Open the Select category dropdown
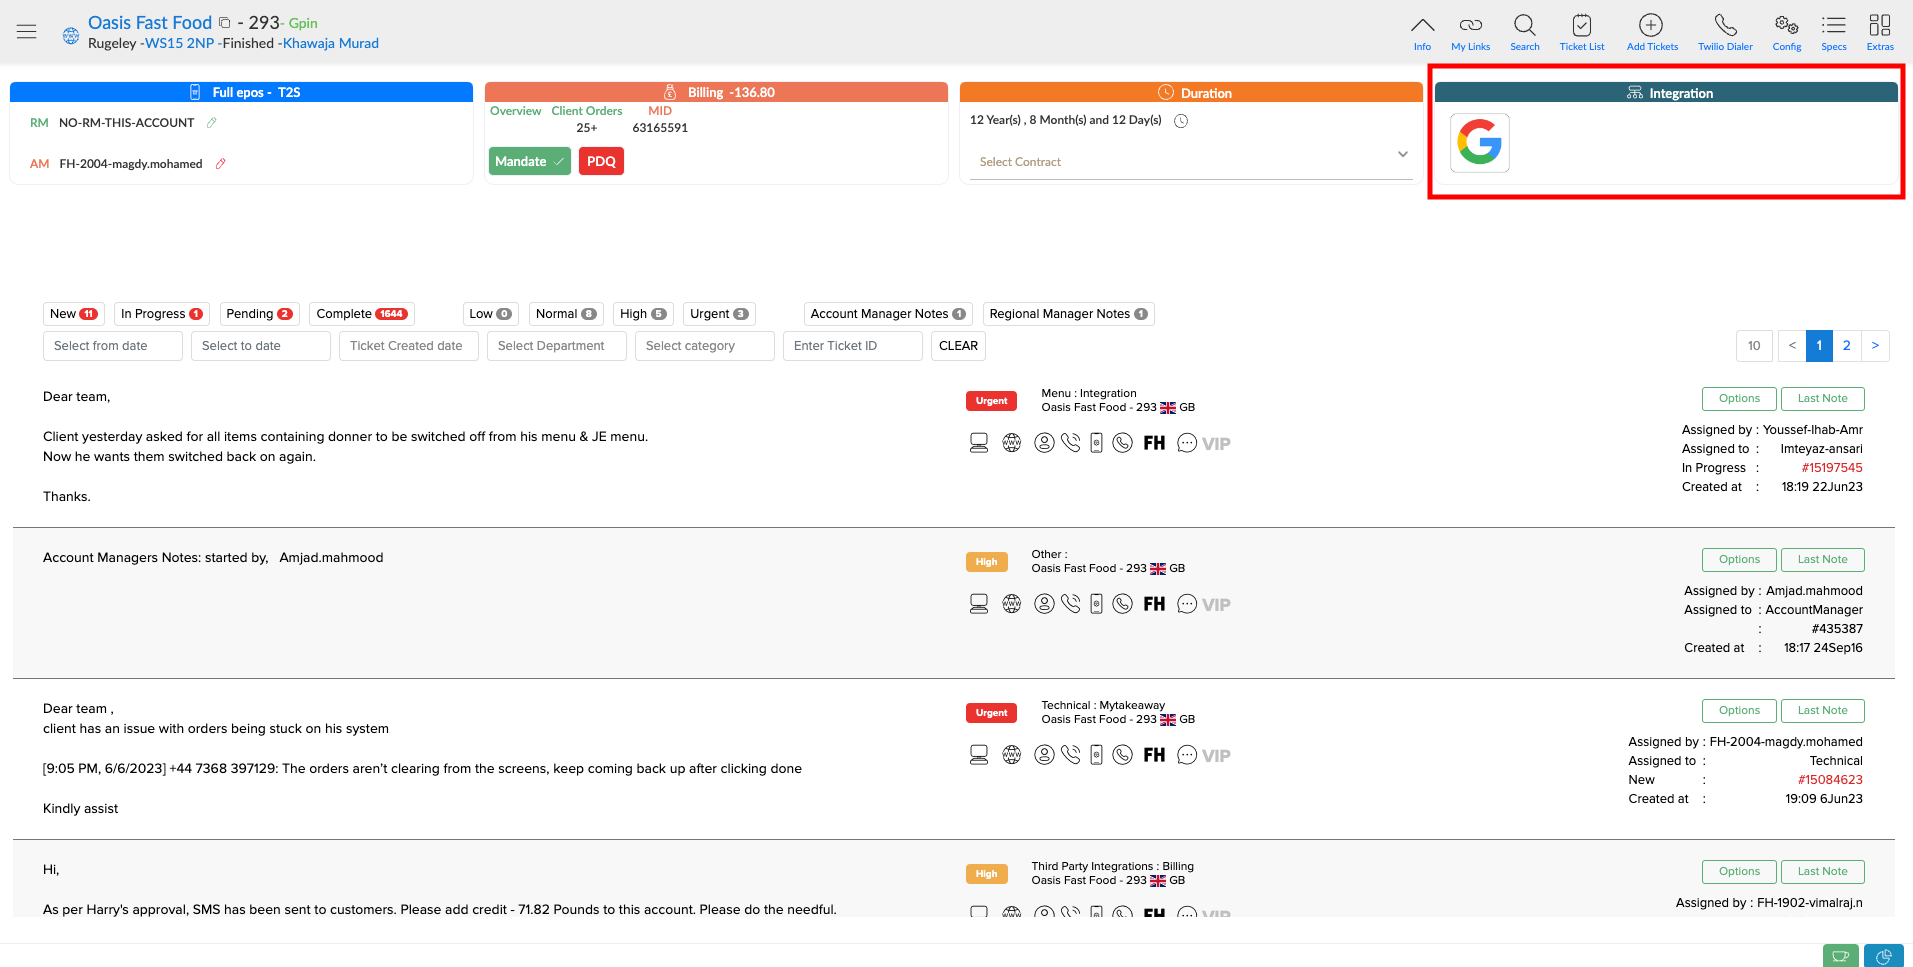This screenshot has height=967, width=1913. tap(705, 346)
